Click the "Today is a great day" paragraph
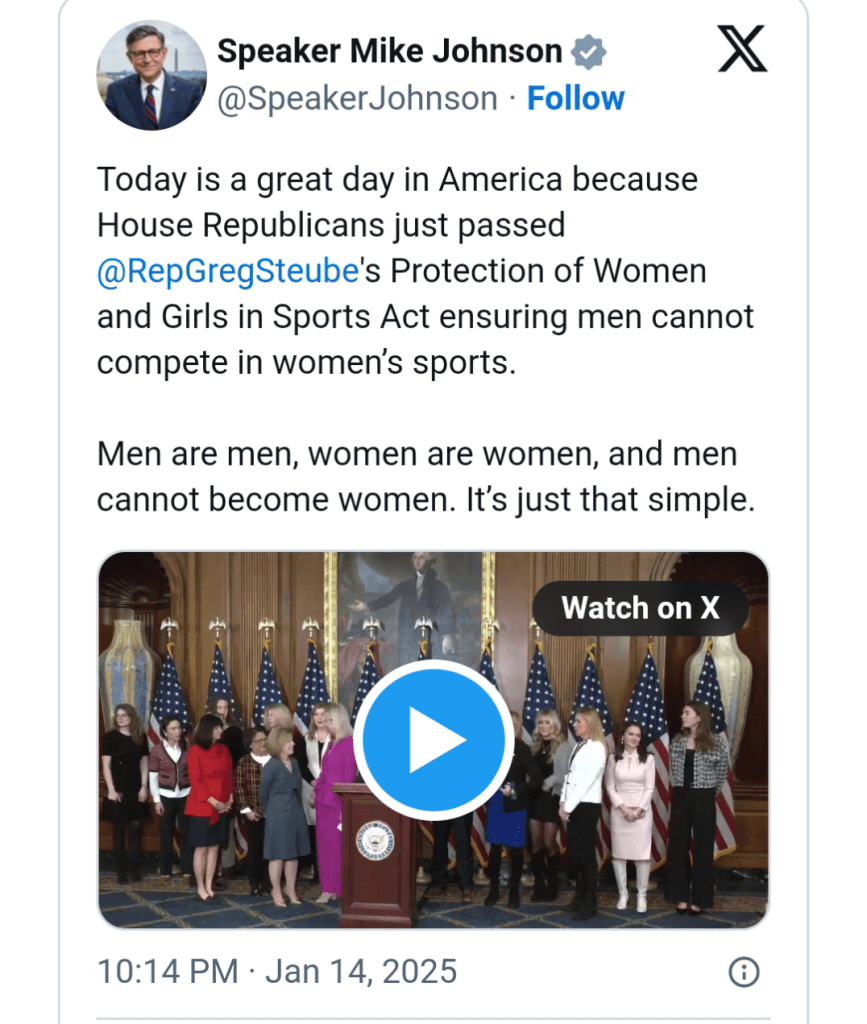The width and height of the screenshot is (867, 1024). pos(425,271)
